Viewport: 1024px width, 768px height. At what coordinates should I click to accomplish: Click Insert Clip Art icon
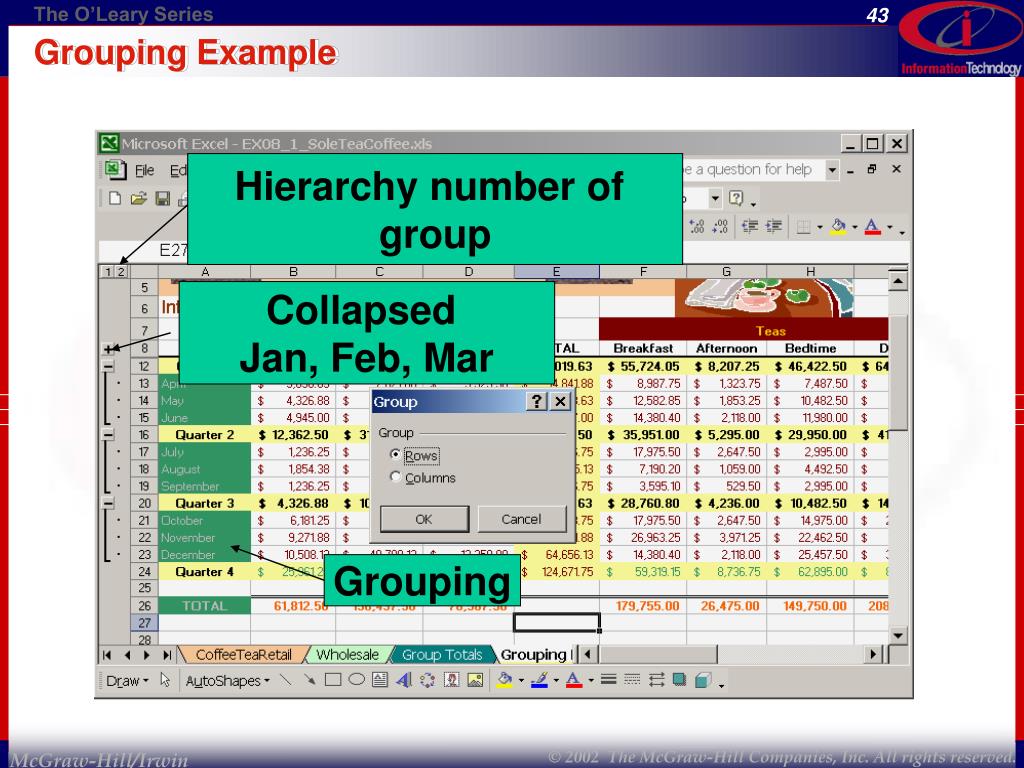451,680
